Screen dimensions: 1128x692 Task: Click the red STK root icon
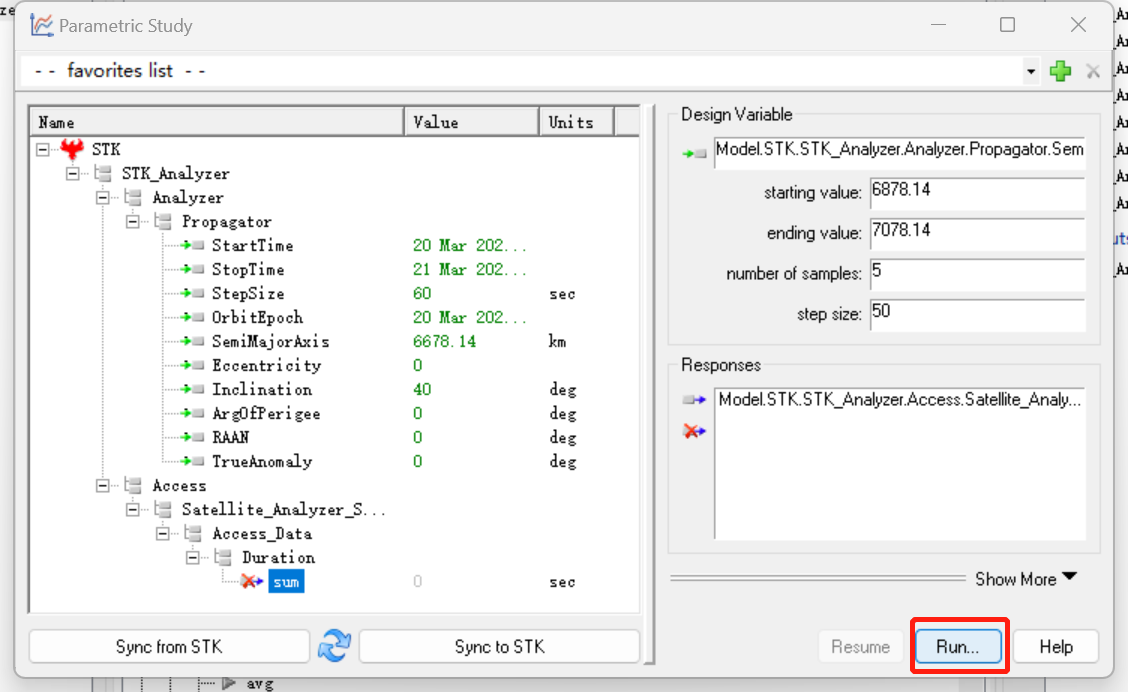(72, 150)
